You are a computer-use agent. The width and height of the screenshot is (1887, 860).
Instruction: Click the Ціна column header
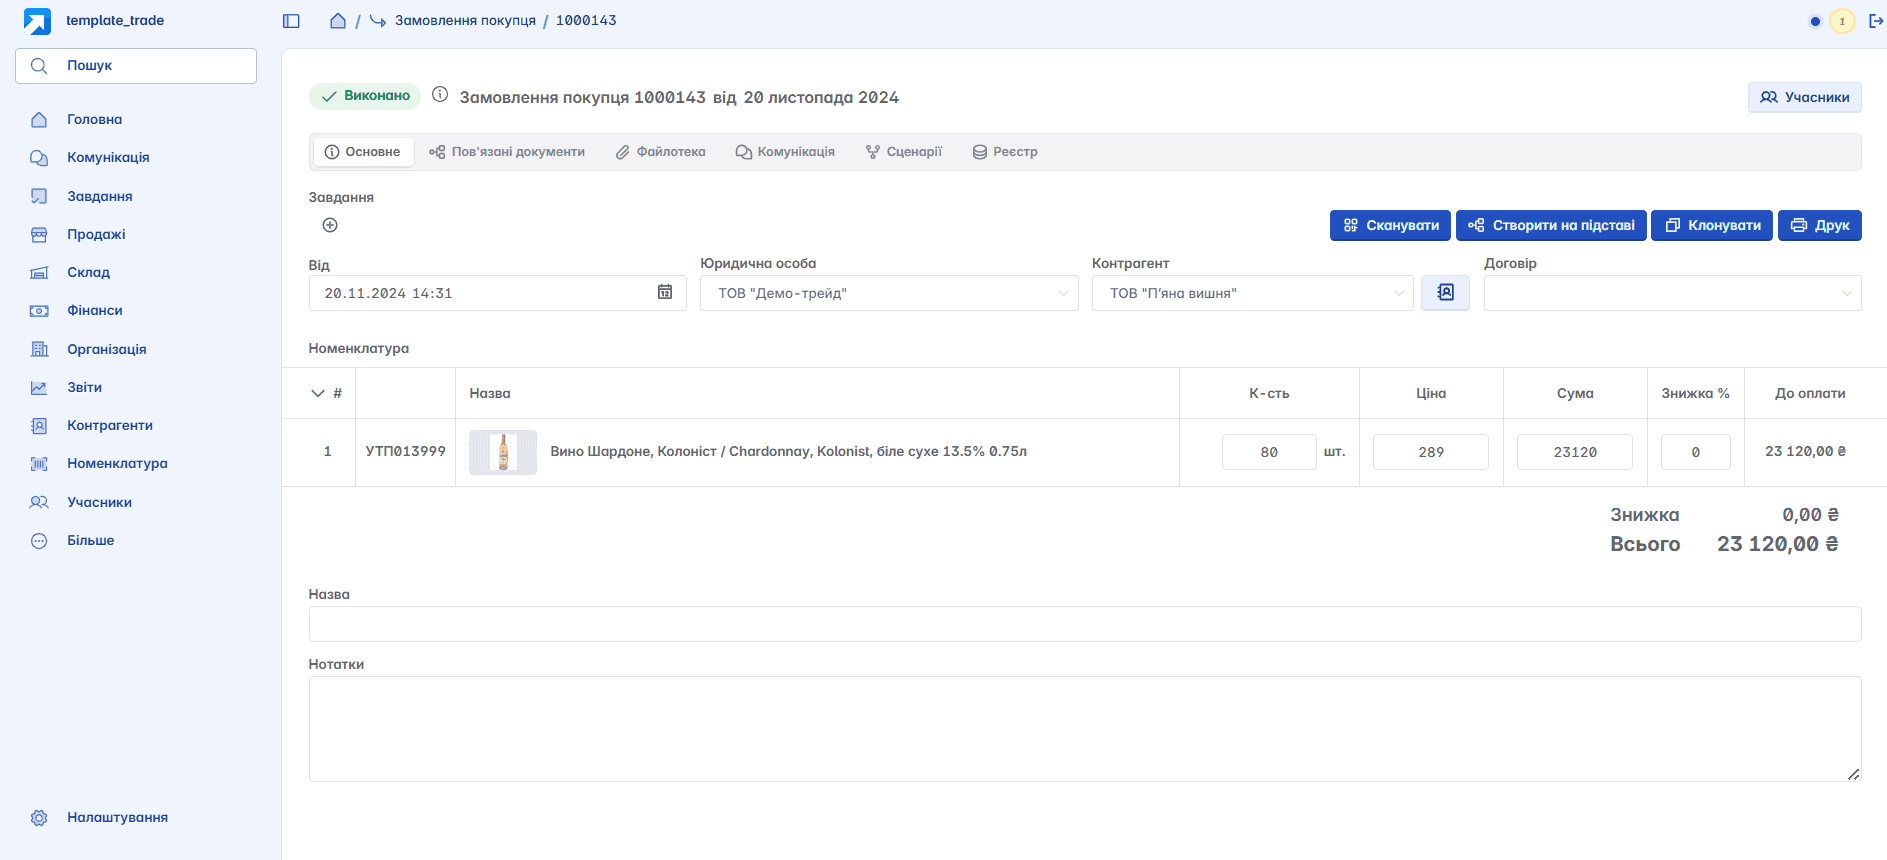click(x=1431, y=393)
